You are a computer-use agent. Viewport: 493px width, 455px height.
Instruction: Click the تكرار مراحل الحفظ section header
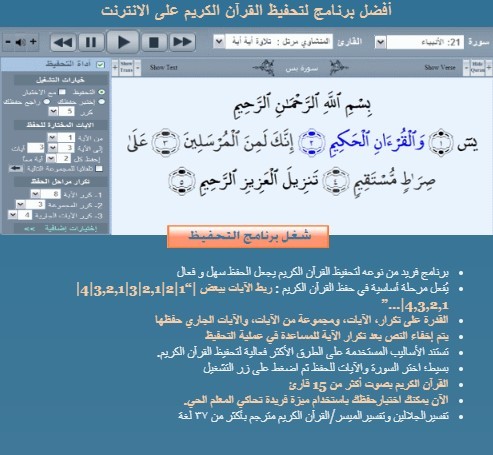tap(60, 182)
